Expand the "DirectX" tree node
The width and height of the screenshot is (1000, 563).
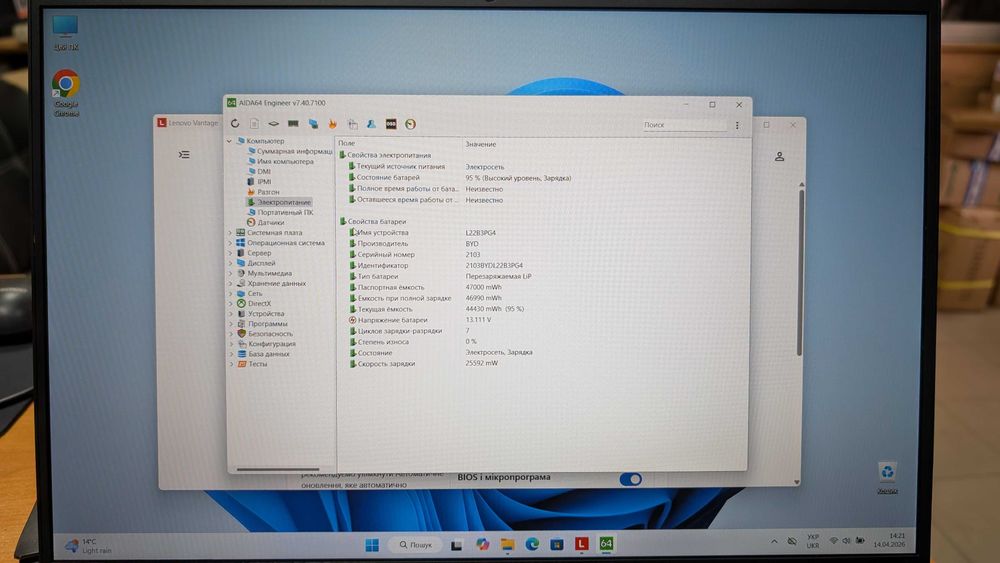tap(230, 304)
